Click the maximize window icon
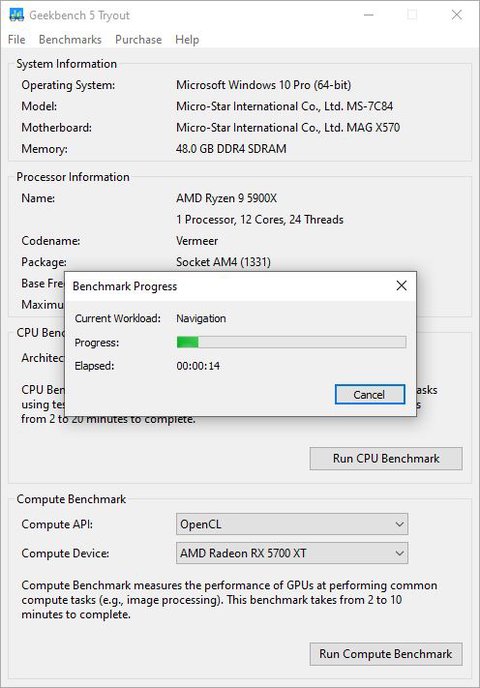The width and height of the screenshot is (480, 688). pos(412,15)
